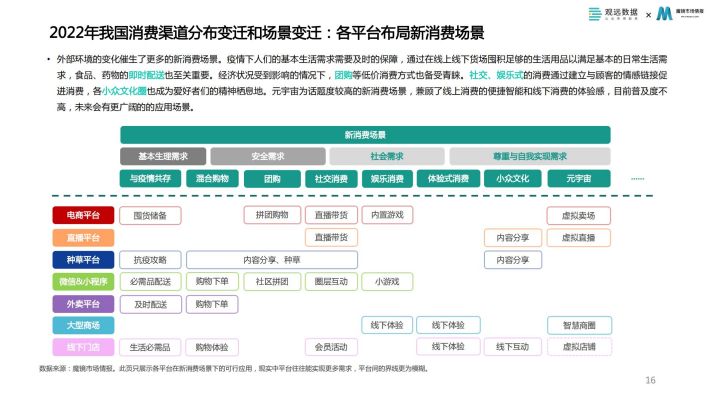
Task: Click the green highlighted 团购 in the paragraph
Action: click(x=343, y=75)
